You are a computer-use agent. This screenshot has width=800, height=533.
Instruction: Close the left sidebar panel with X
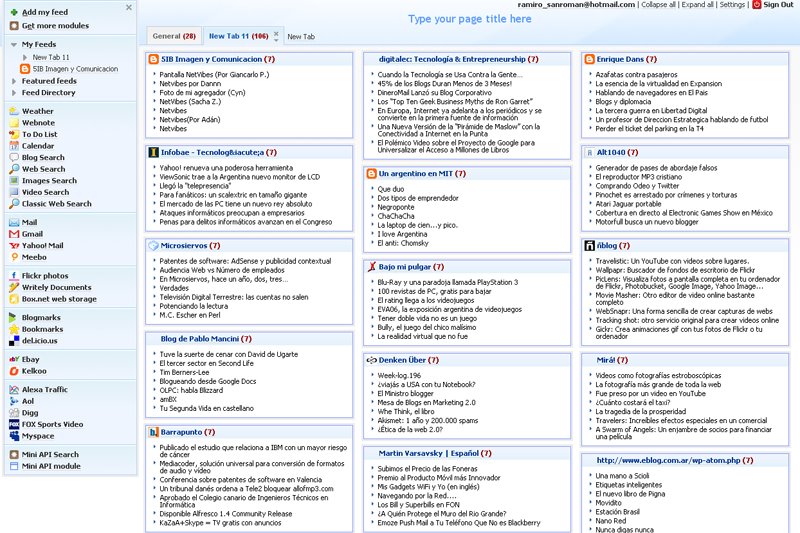click(x=129, y=7)
